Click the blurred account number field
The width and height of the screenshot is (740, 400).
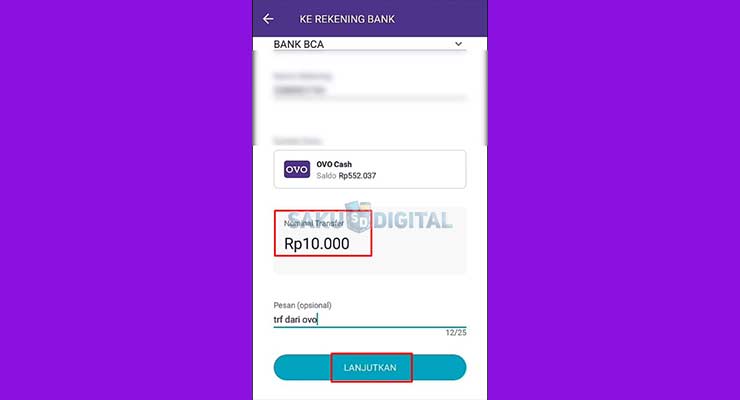click(370, 91)
